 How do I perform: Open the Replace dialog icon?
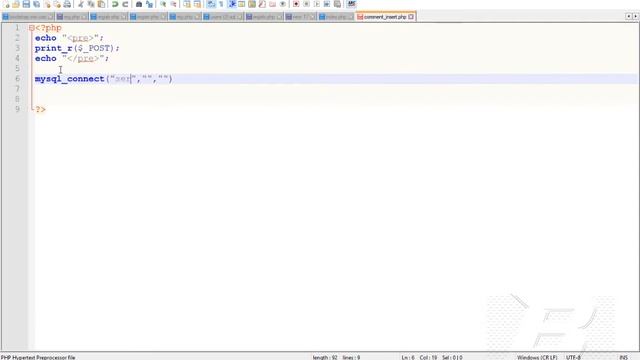149,4
